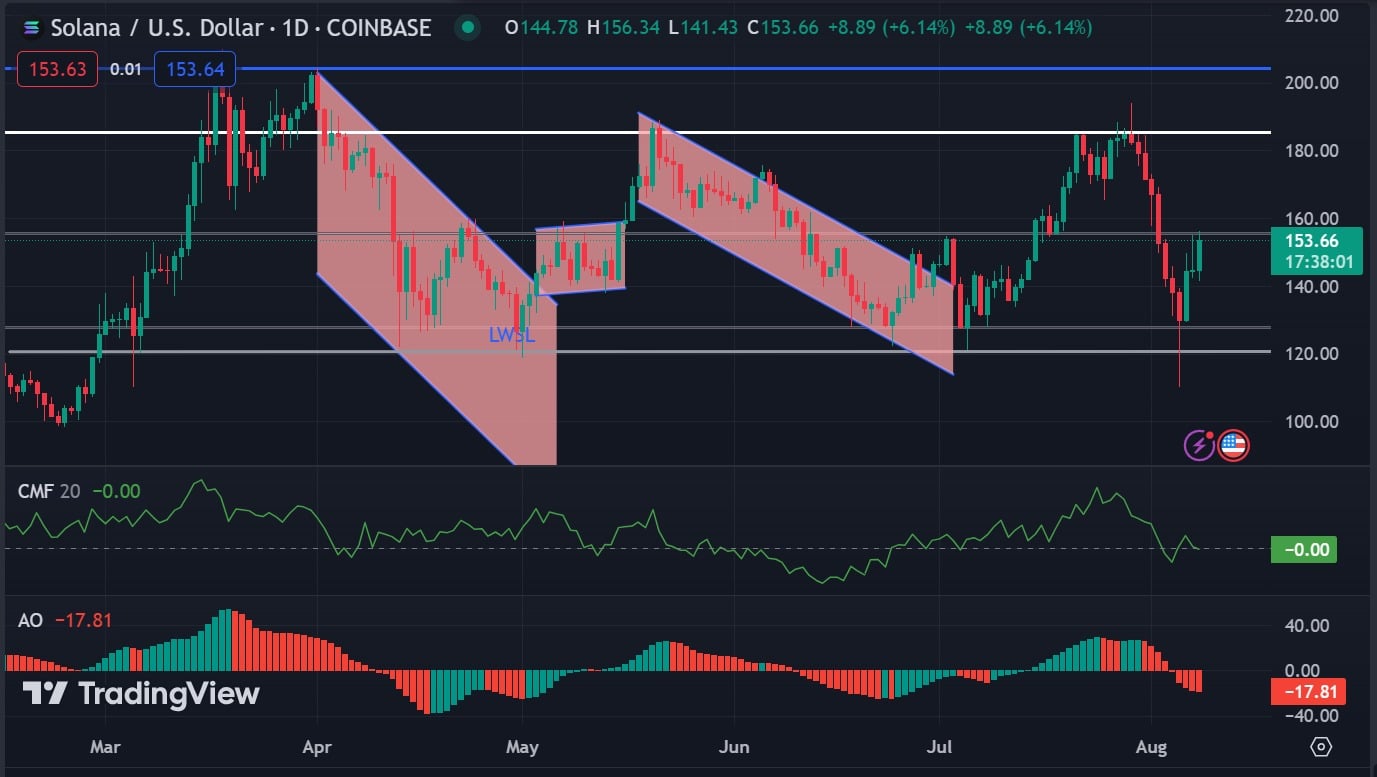Click the 160.00 price scale label
This screenshot has height=777, width=1377.
(x=1310, y=218)
